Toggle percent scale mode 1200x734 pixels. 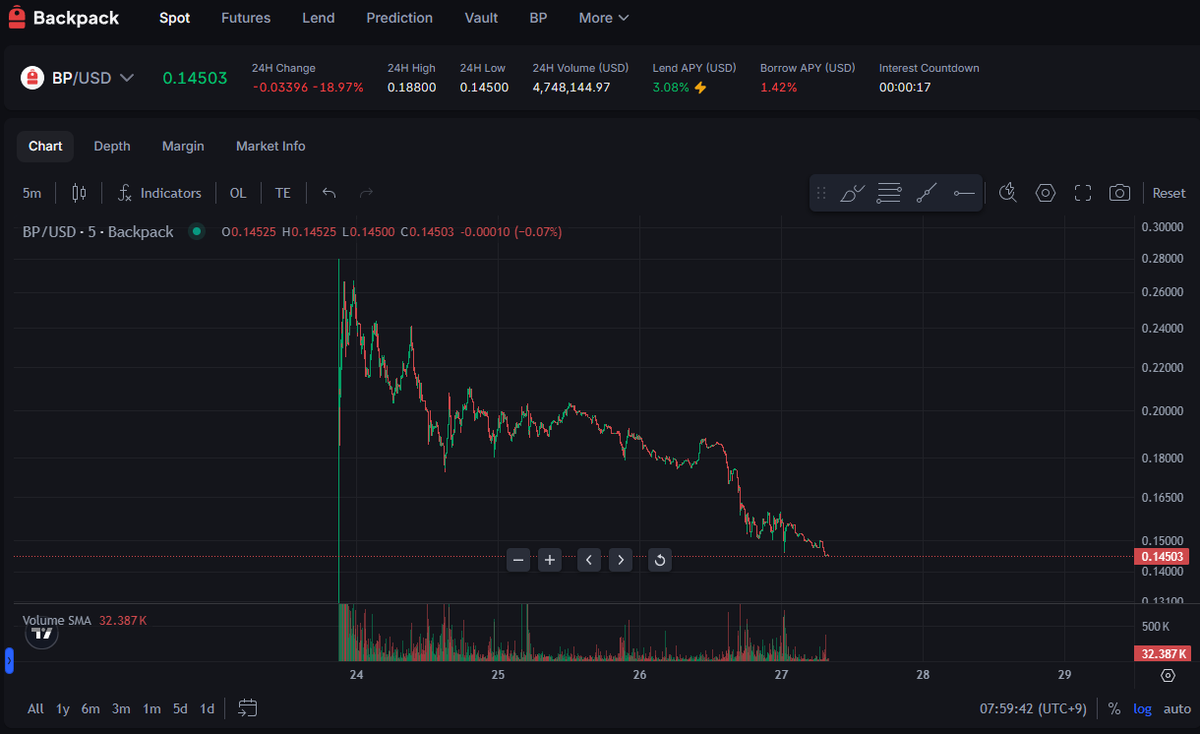pyautogui.click(x=1114, y=709)
